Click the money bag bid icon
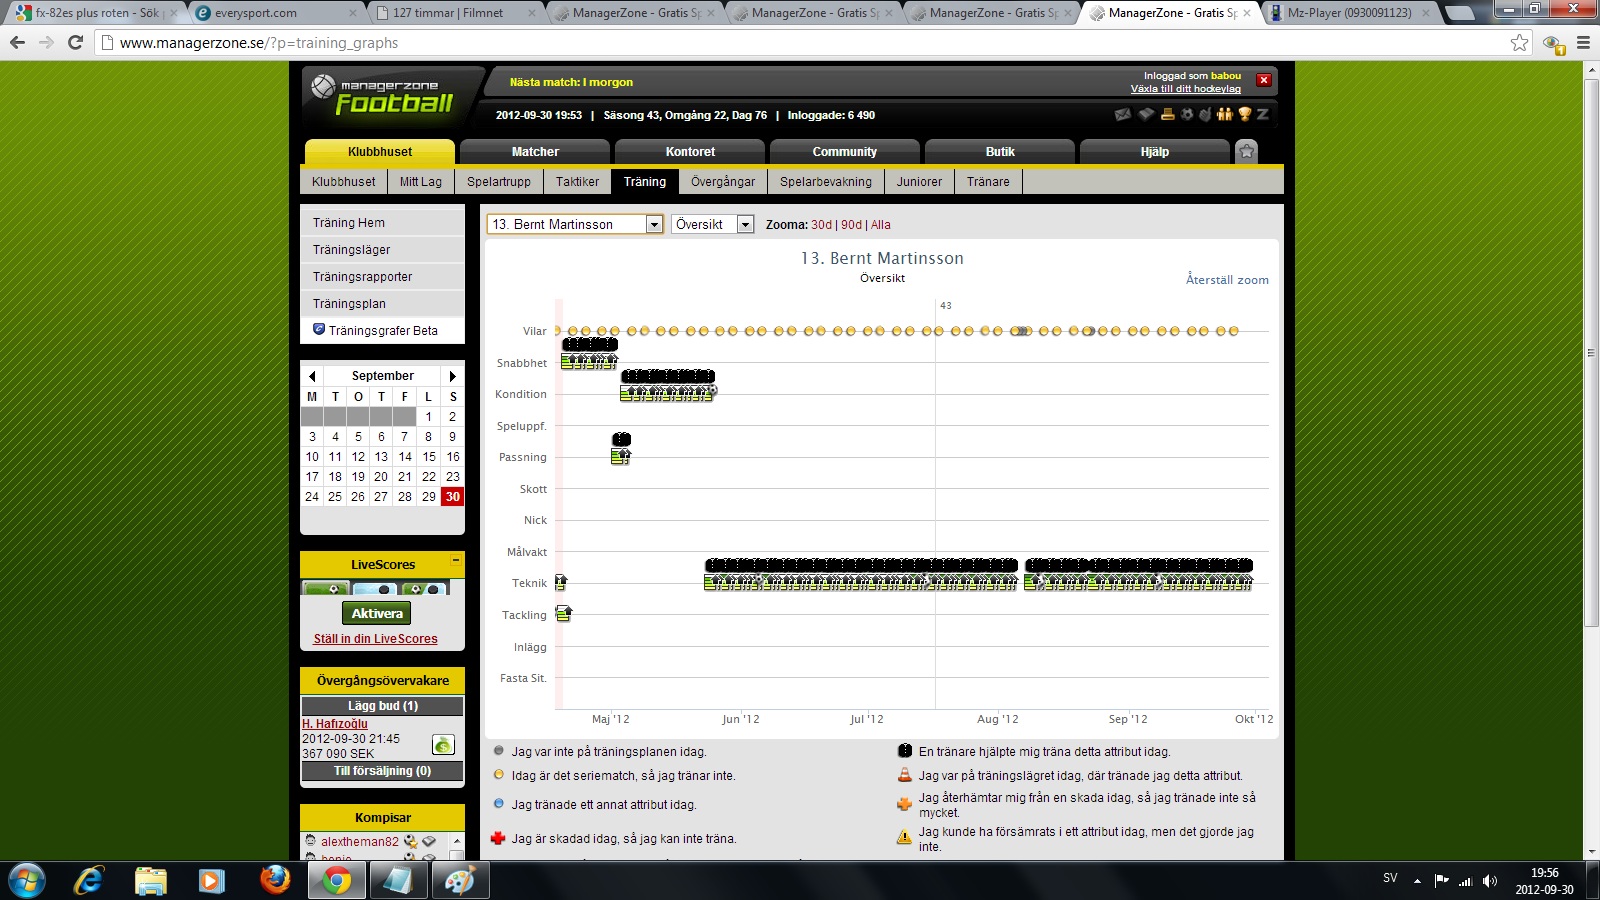The image size is (1600, 900). 443,745
